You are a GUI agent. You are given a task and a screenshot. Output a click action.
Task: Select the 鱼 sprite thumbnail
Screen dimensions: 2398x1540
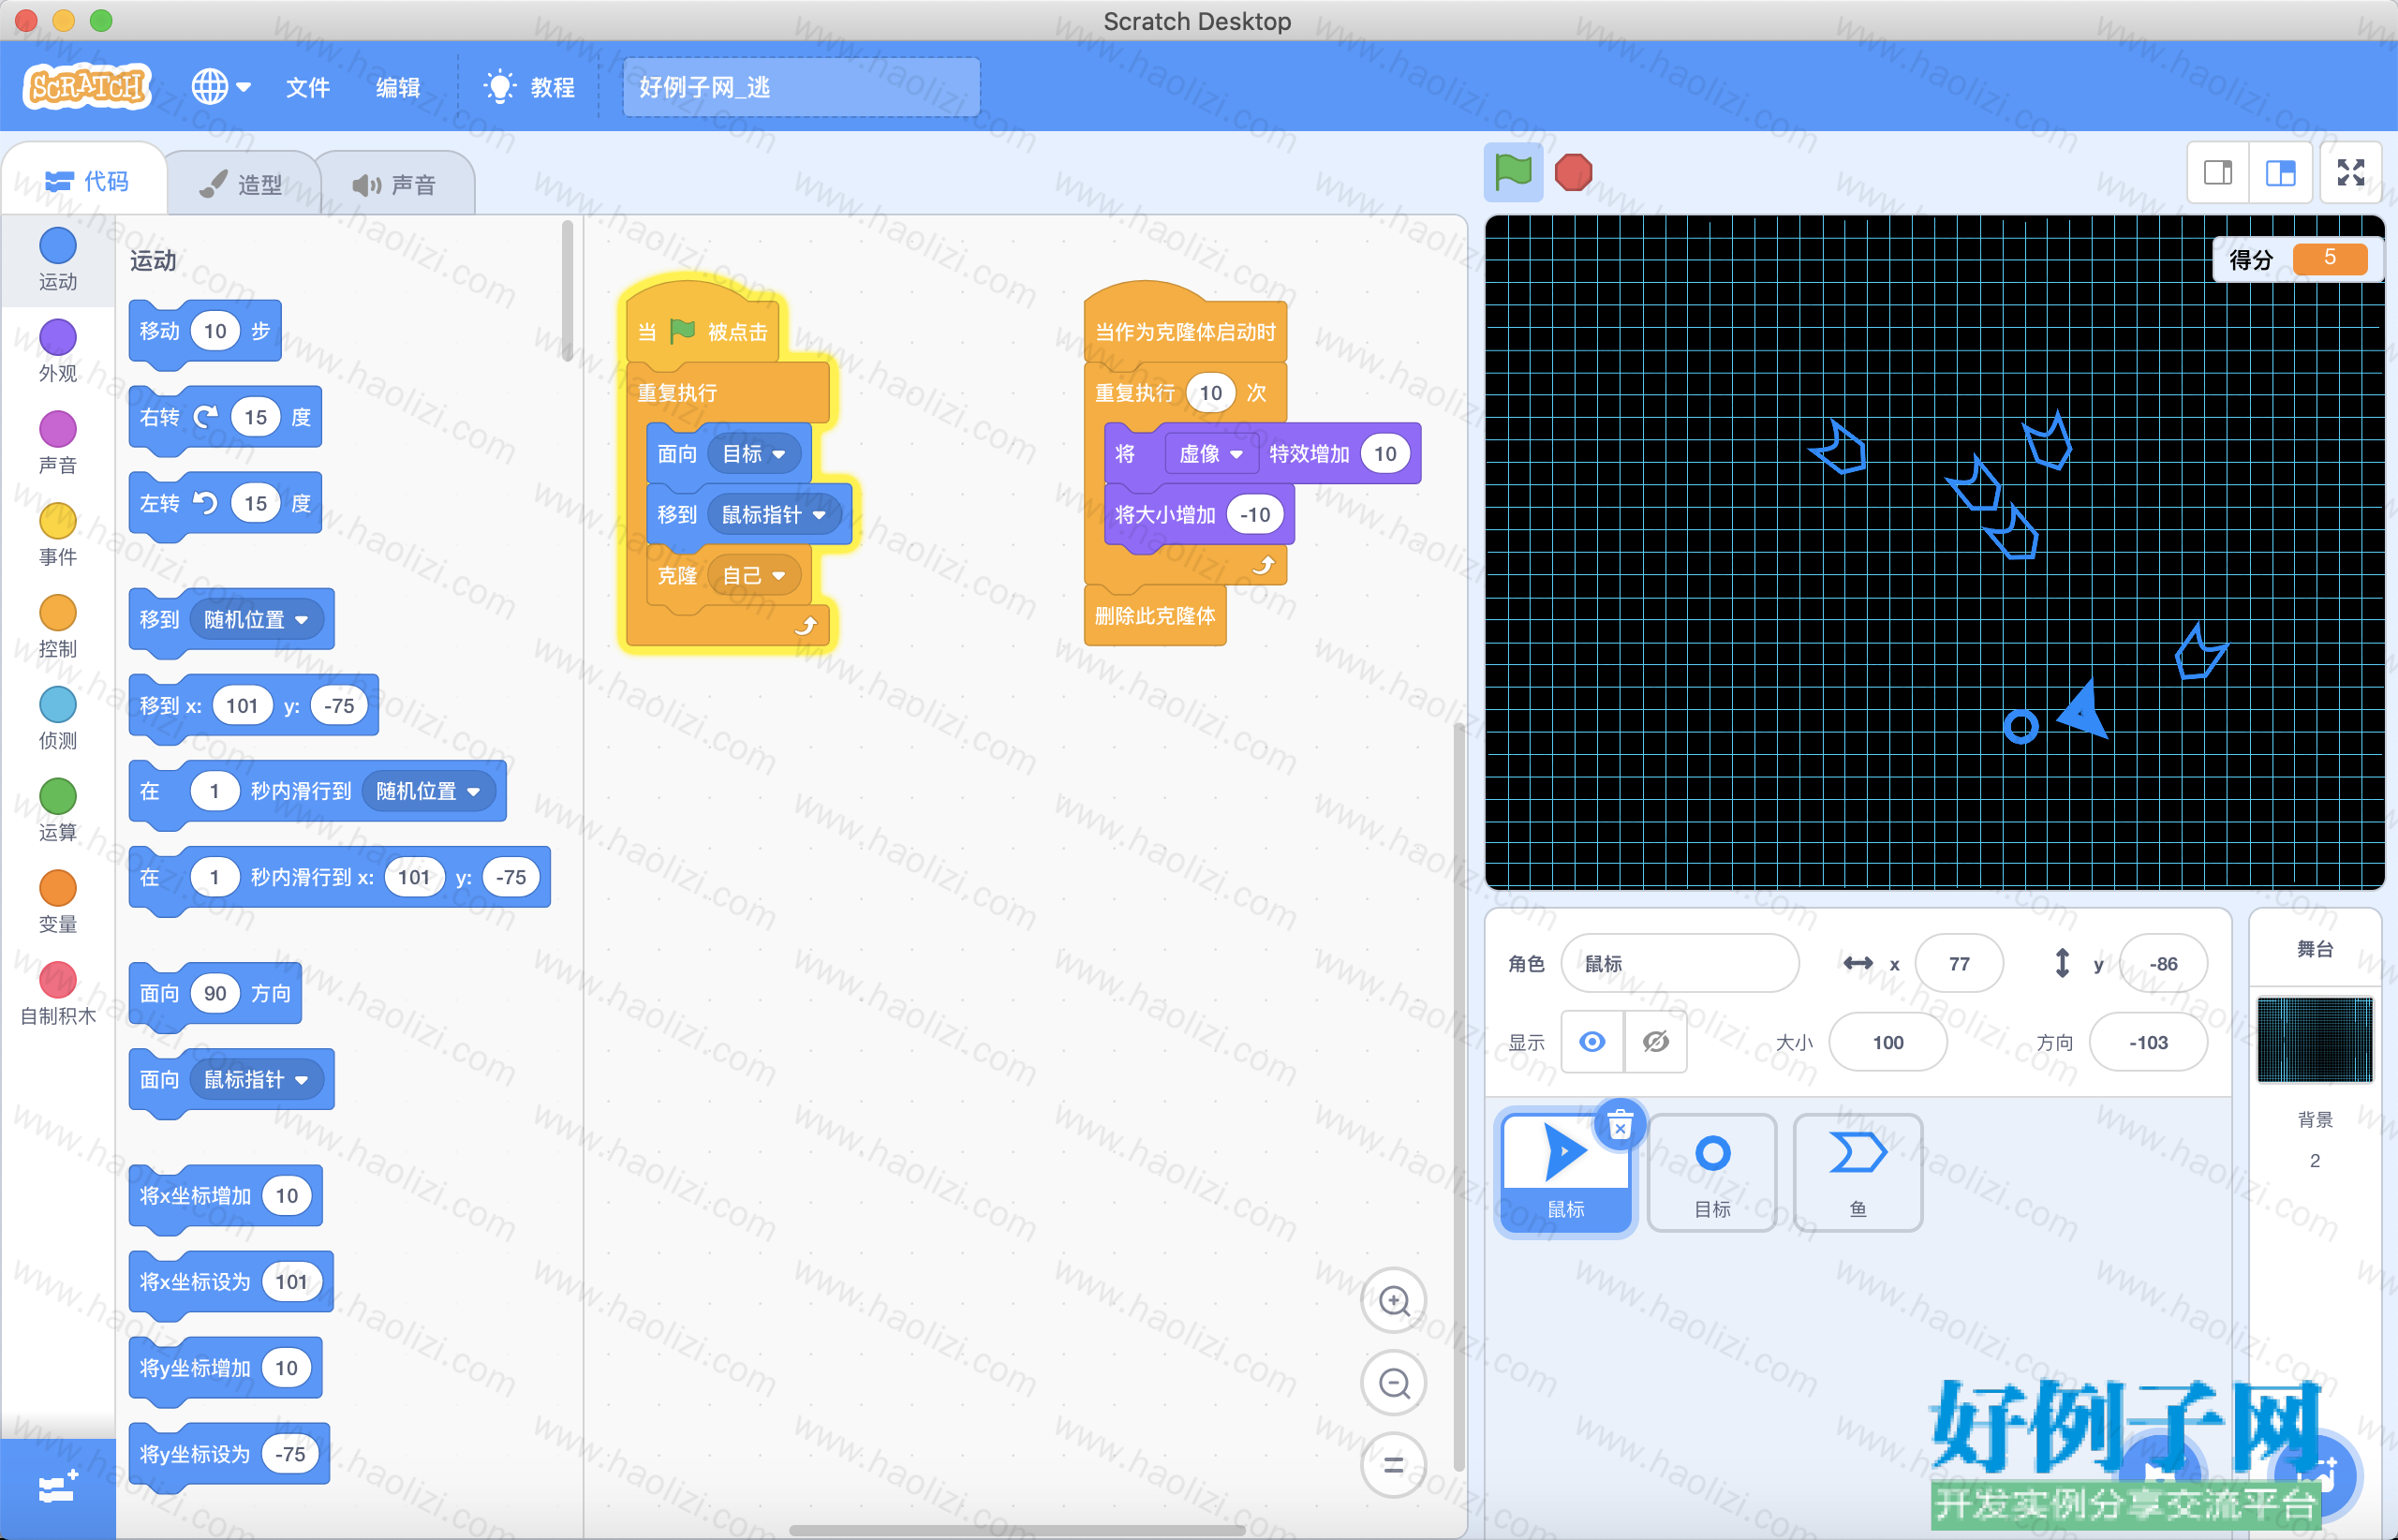[1858, 1172]
